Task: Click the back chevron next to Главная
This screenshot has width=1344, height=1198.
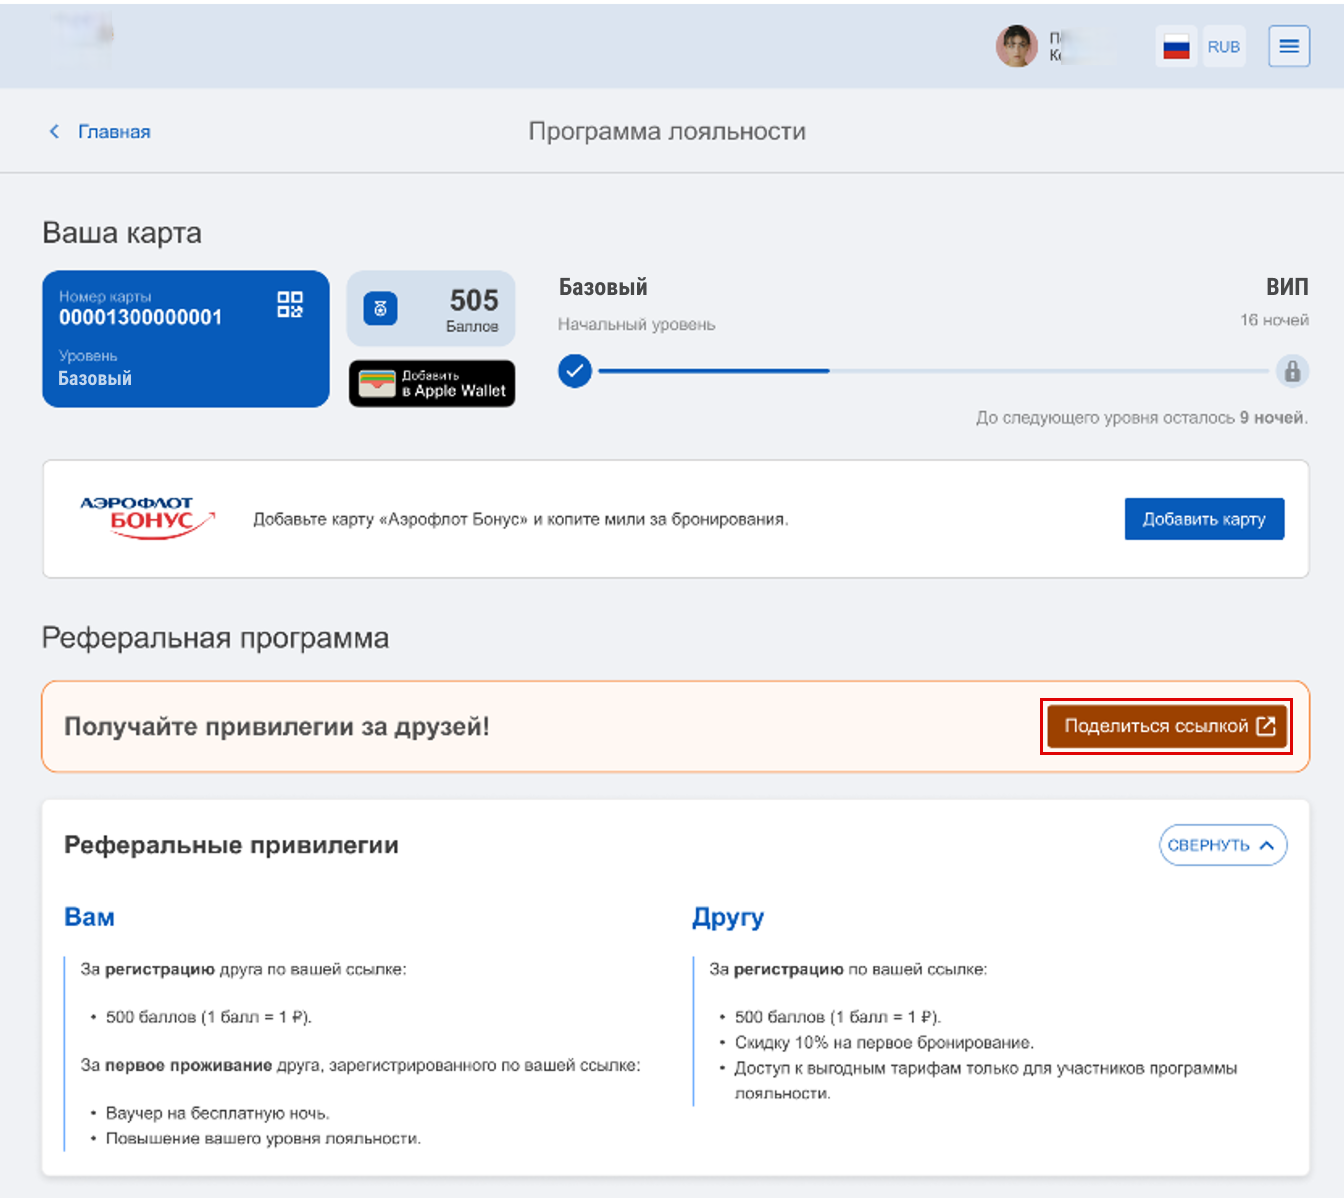Action: coord(54,131)
